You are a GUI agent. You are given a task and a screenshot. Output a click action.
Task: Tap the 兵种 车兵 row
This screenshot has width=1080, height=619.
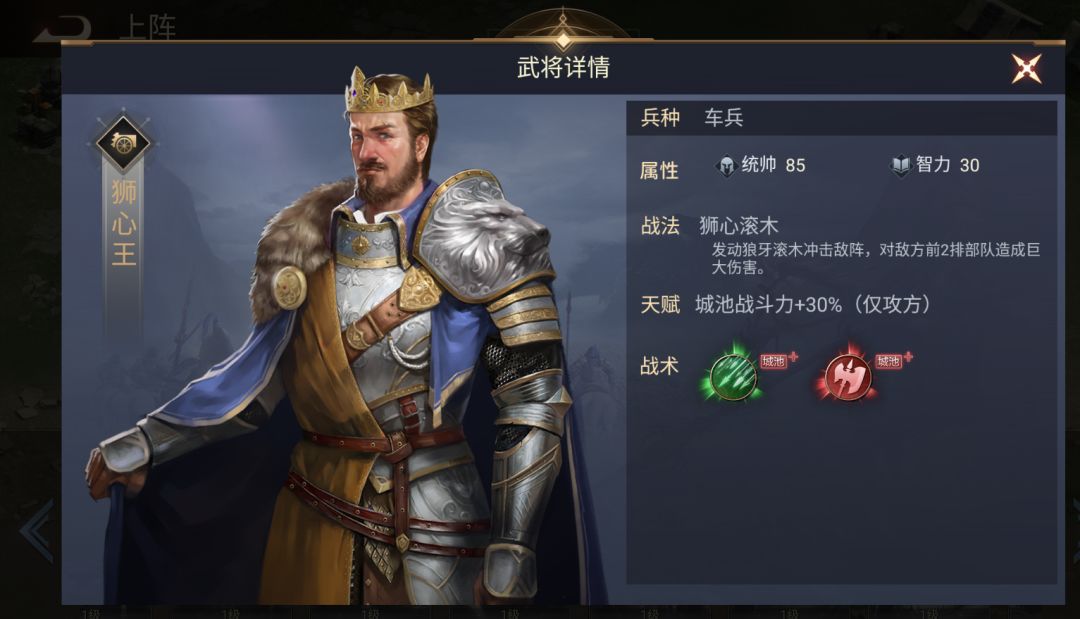(x=841, y=118)
